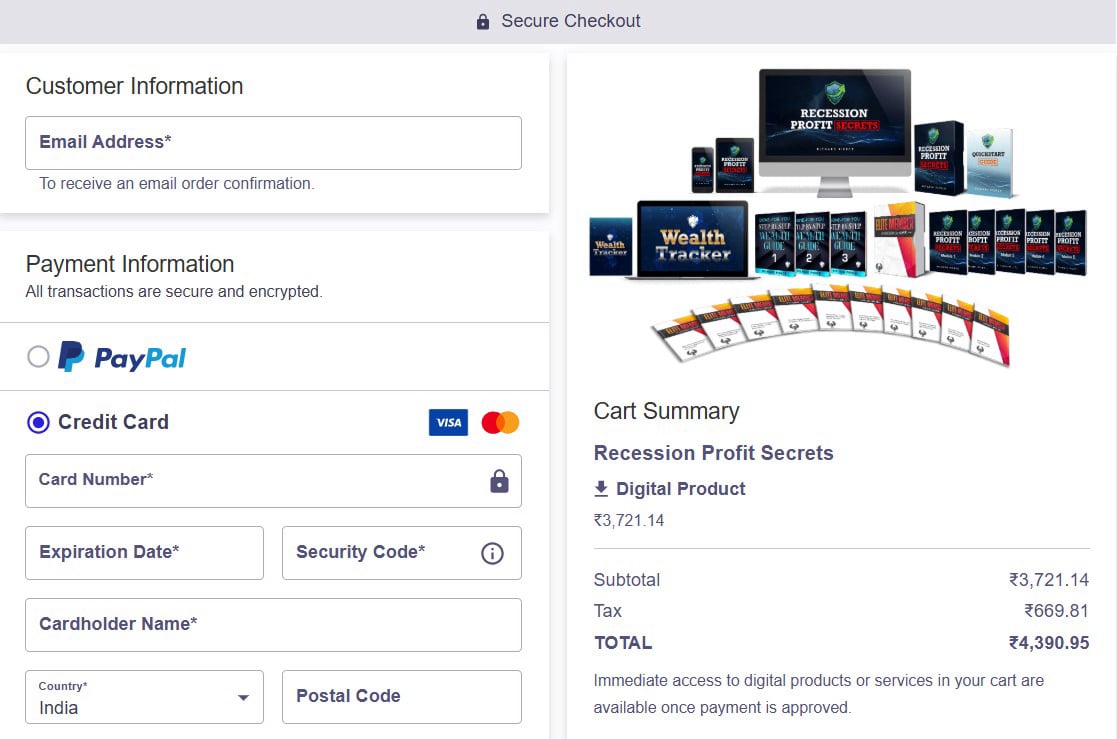Select the Credit Card radio button
1117x739 pixels.
tap(38, 423)
